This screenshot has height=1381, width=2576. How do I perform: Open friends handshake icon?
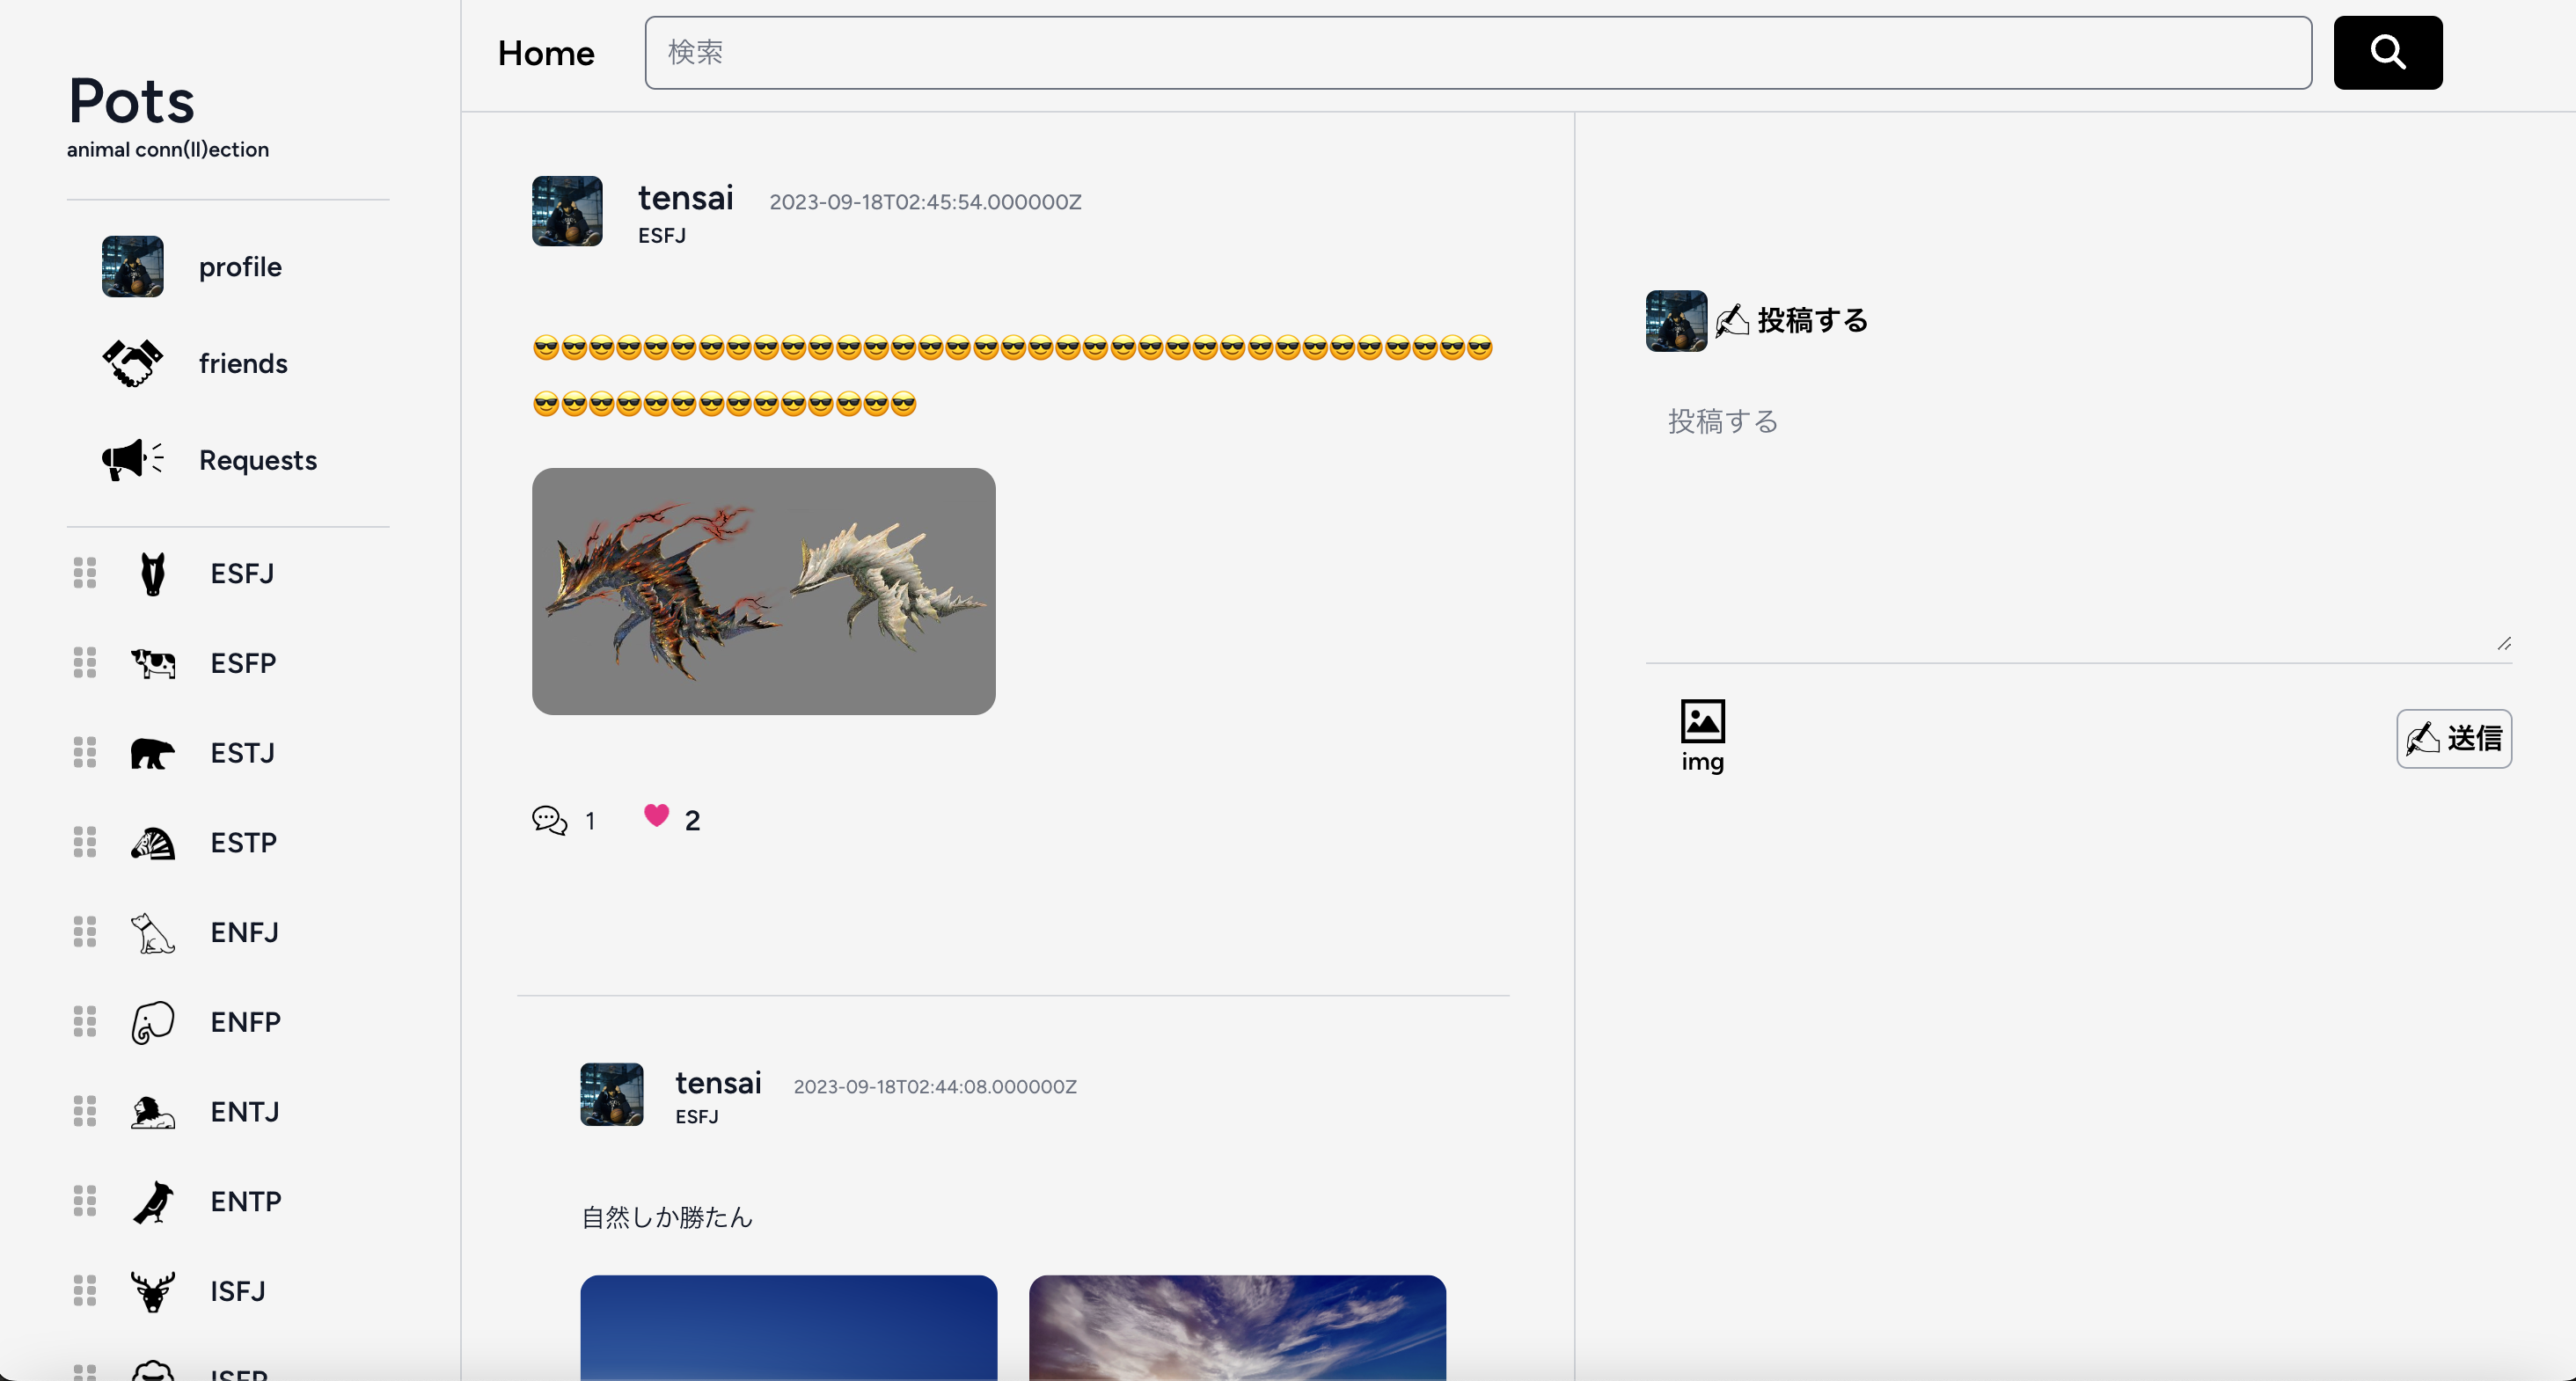[132, 363]
